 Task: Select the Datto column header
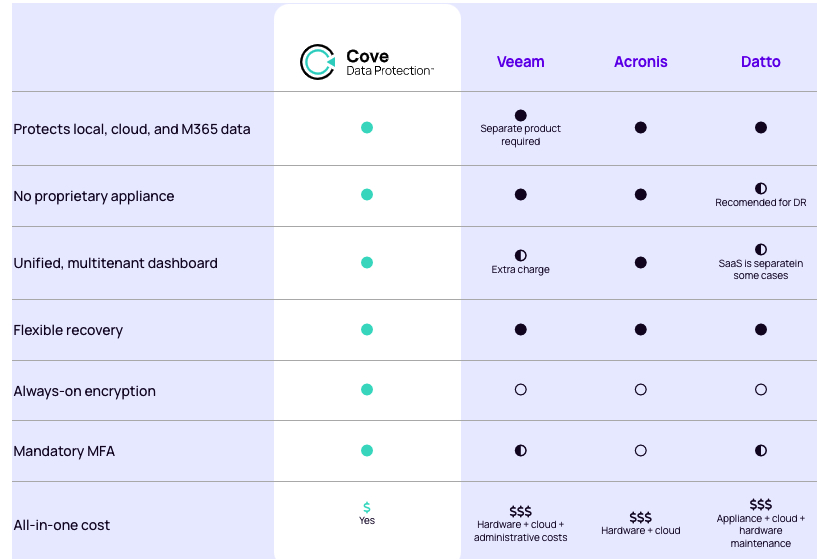761,61
